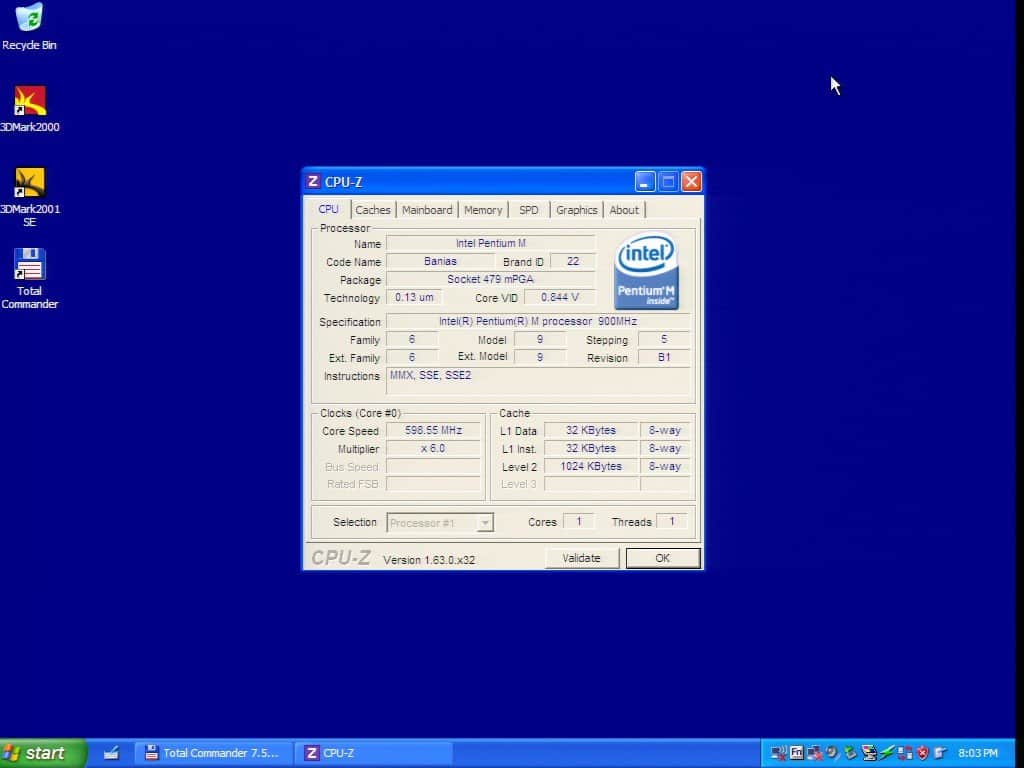Open the About tab
1024x768 pixels.
click(x=624, y=210)
